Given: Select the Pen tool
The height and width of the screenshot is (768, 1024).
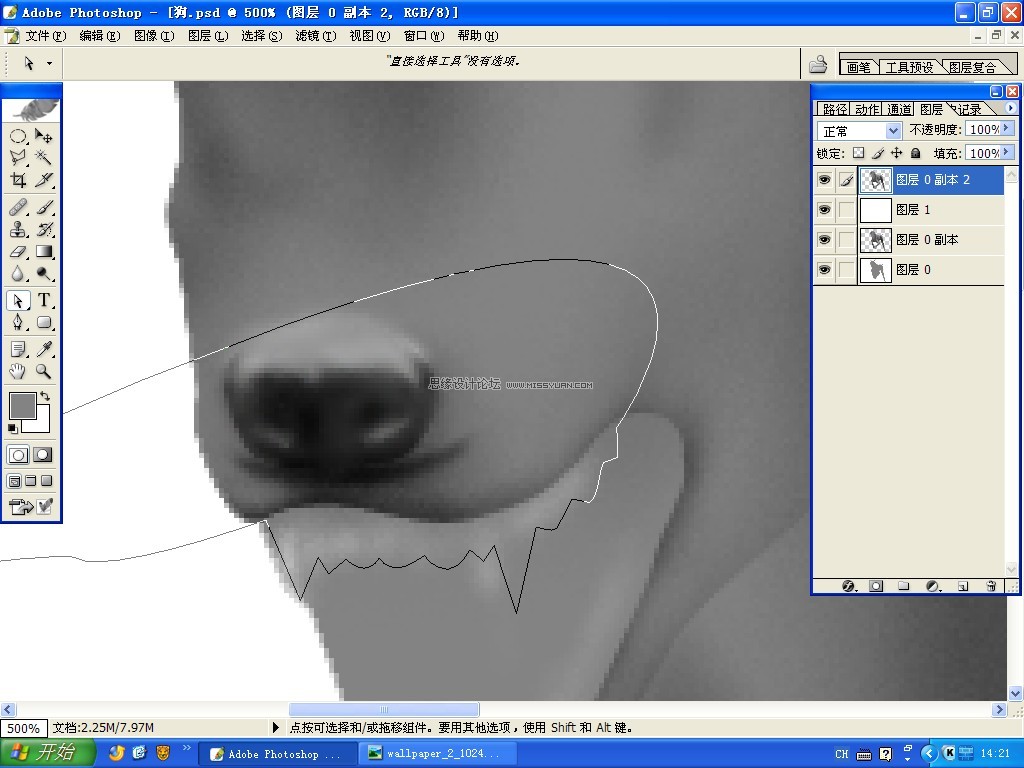Looking at the screenshot, I should [18, 322].
